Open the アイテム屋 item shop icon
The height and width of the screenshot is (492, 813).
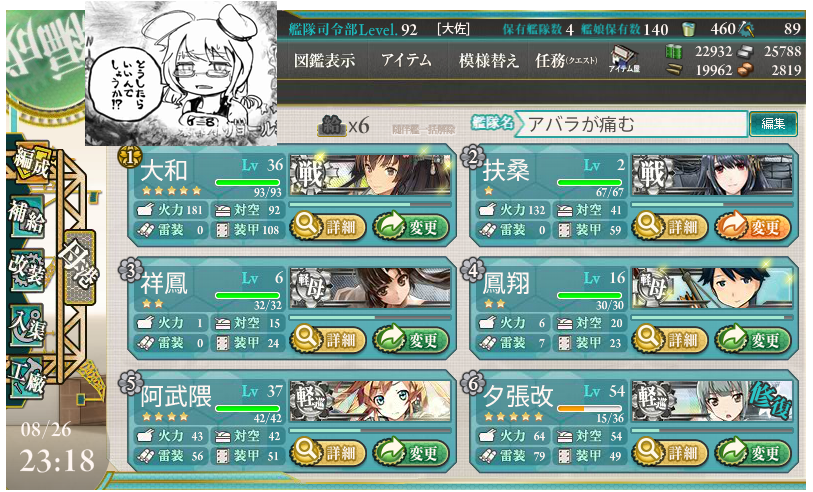[x=624, y=59]
